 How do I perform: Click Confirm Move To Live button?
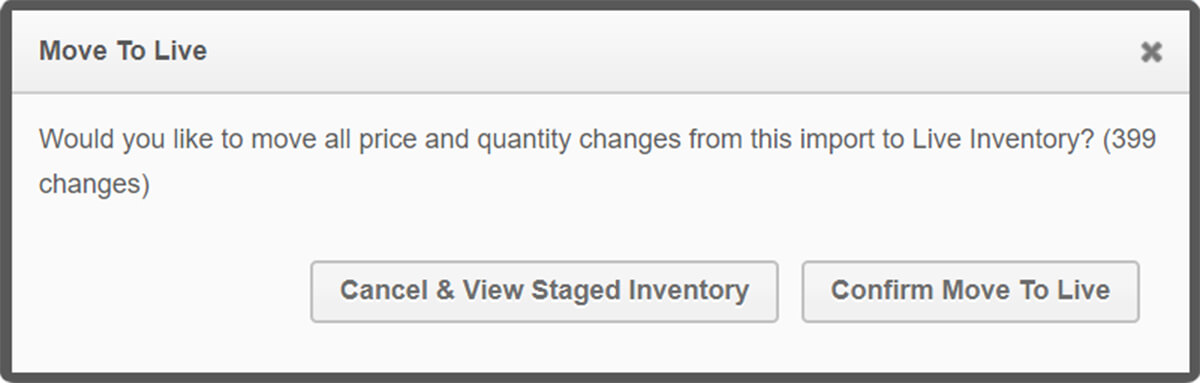970,291
